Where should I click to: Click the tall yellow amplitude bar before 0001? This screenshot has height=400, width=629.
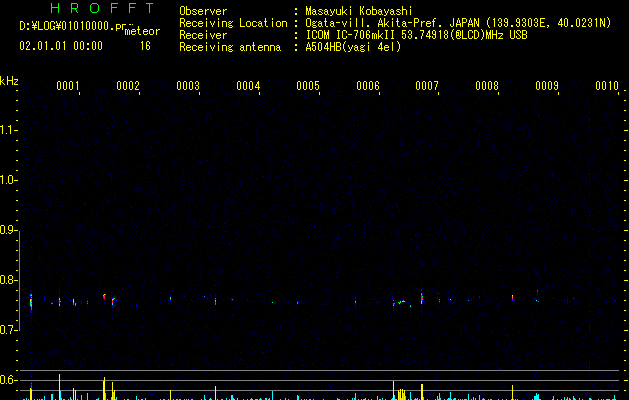tap(59, 387)
